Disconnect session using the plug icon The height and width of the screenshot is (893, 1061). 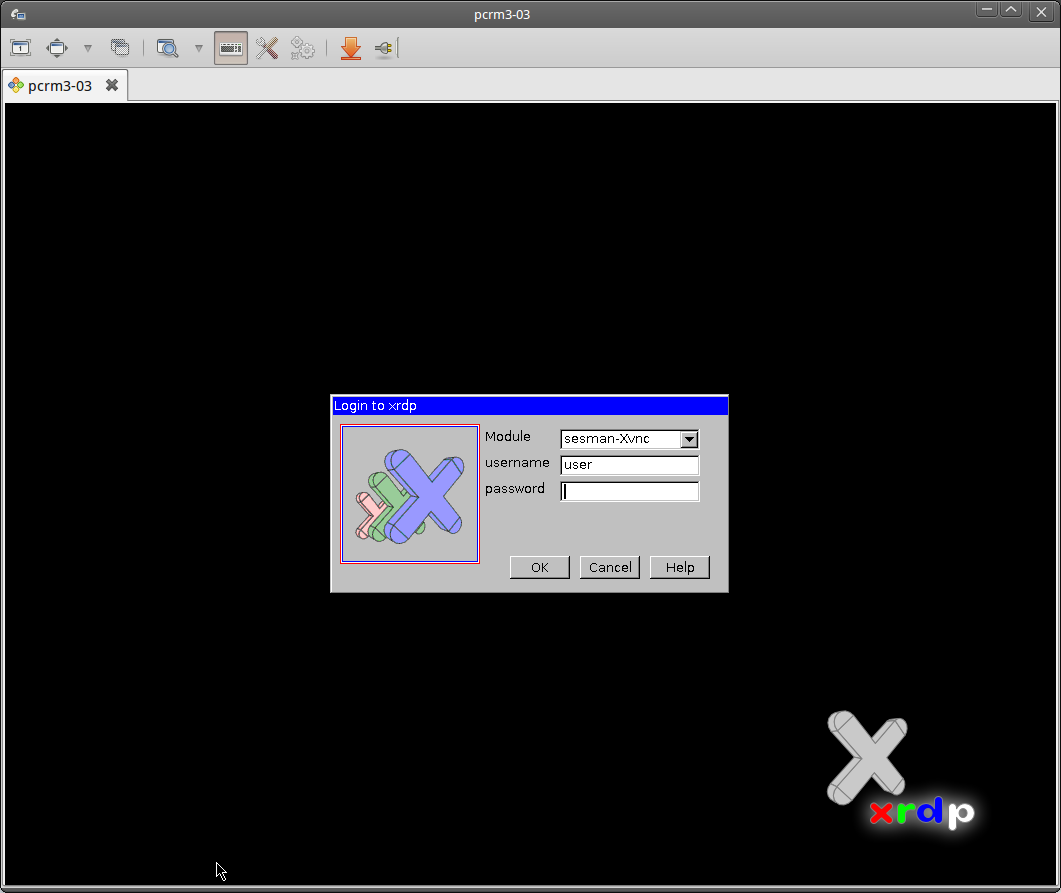click(x=386, y=48)
